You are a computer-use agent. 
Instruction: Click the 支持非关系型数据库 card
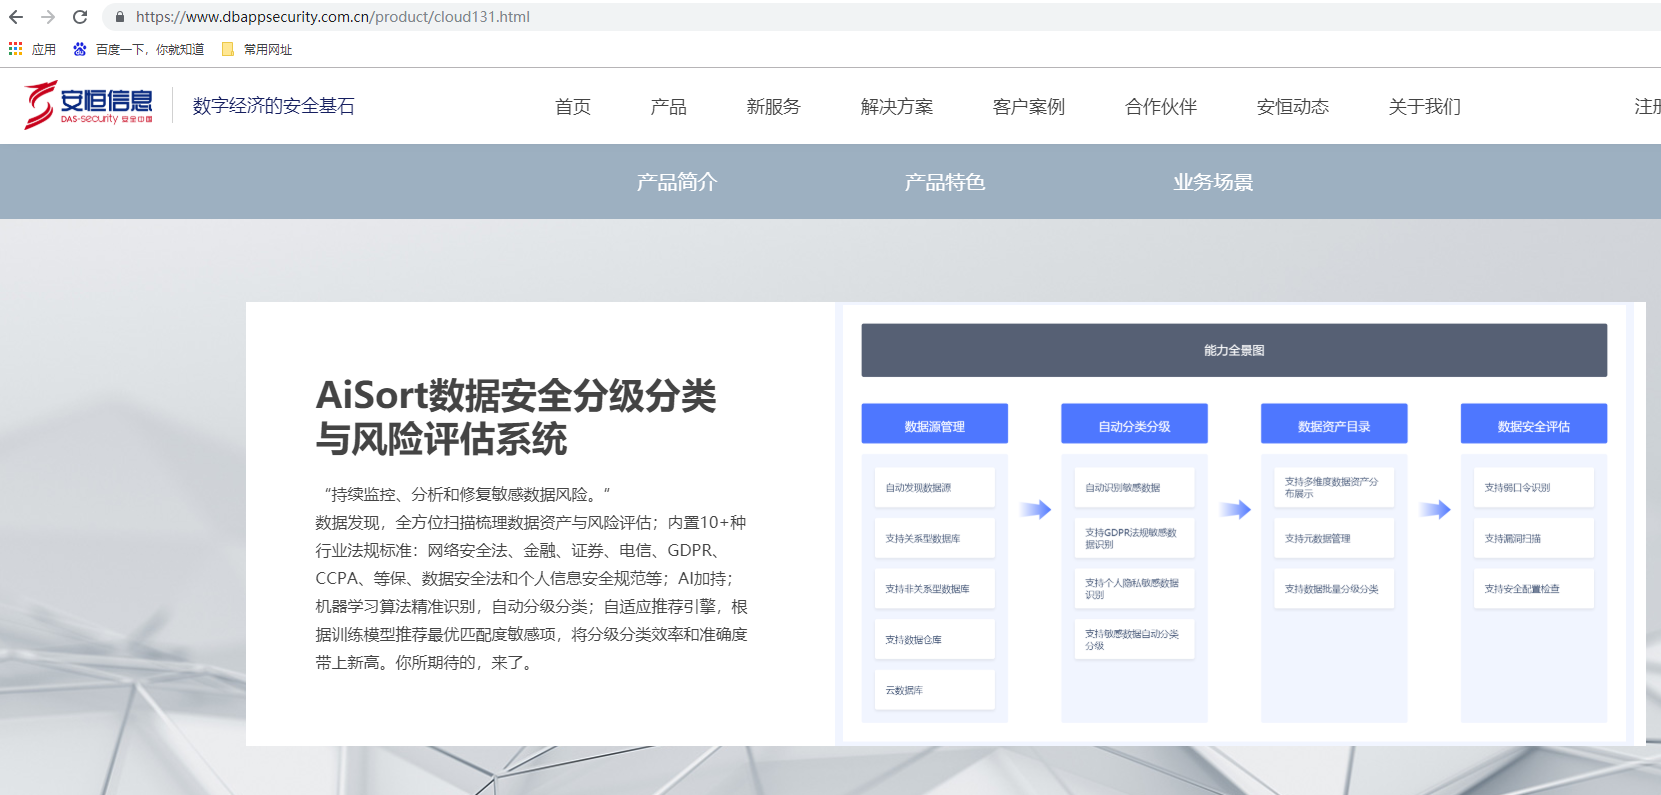934,589
